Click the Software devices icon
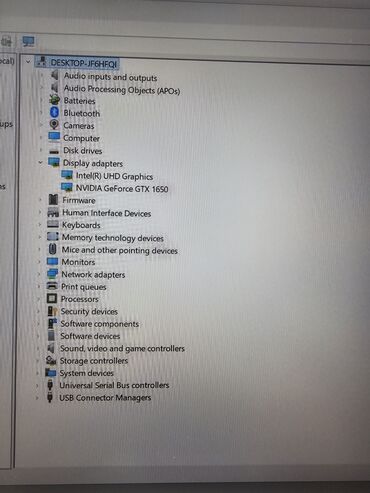Screen dimensions: 370x493 tap(51, 335)
